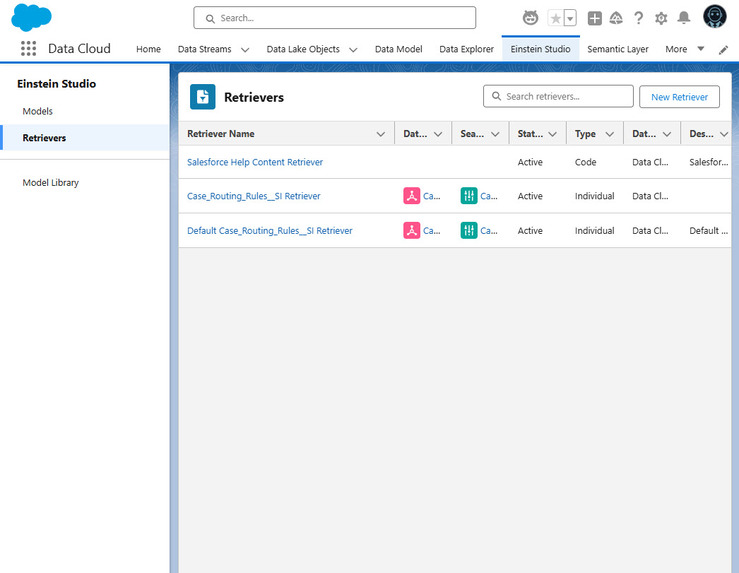Image resolution: width=739 pixels, height=573 pixels.
Task: Click Ca... data space link in Case_Routing_Rules__SI row
Action: pyautogui.click(x=431, y=196)
